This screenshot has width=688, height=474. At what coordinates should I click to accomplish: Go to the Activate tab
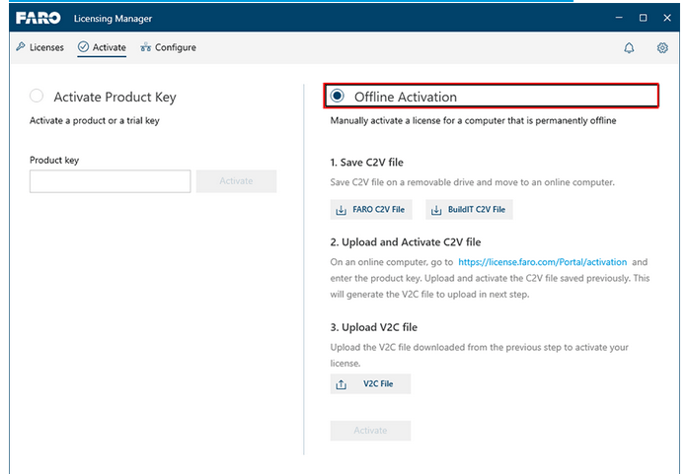click(102, 47)
